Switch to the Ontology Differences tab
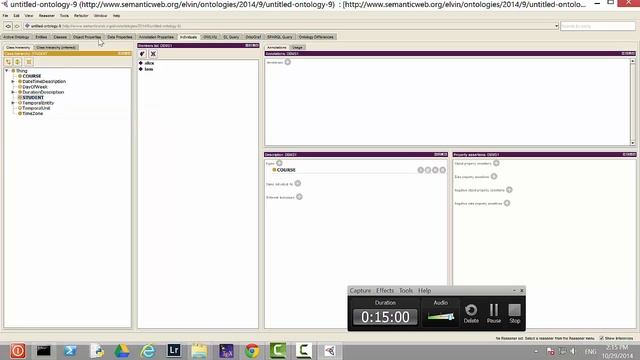 316,37
